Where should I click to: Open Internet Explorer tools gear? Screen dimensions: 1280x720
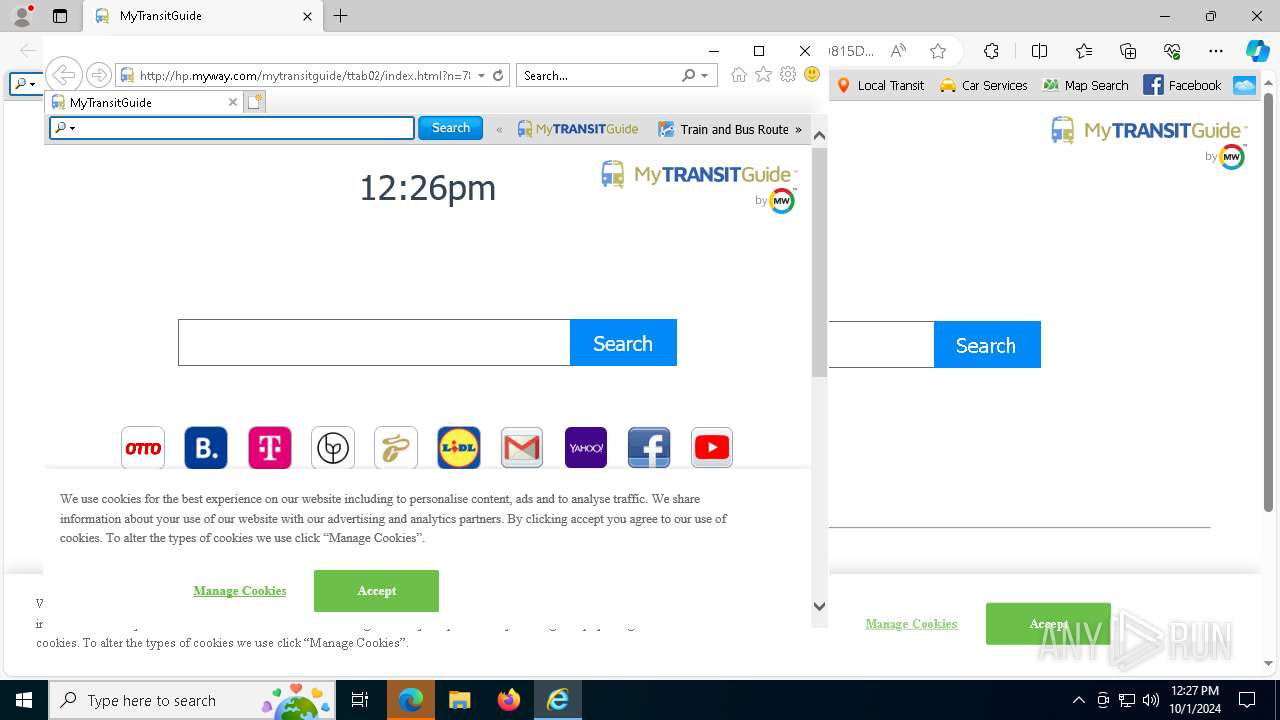pos(788,75)
